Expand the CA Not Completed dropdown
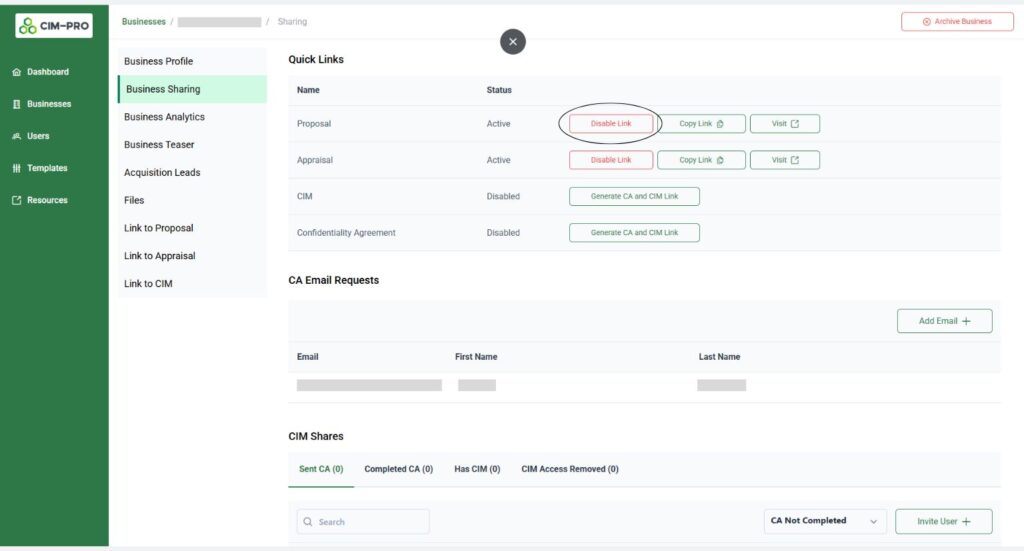Image resolution: width=1024 pixels, height=551 pixels. pos(825,521)
